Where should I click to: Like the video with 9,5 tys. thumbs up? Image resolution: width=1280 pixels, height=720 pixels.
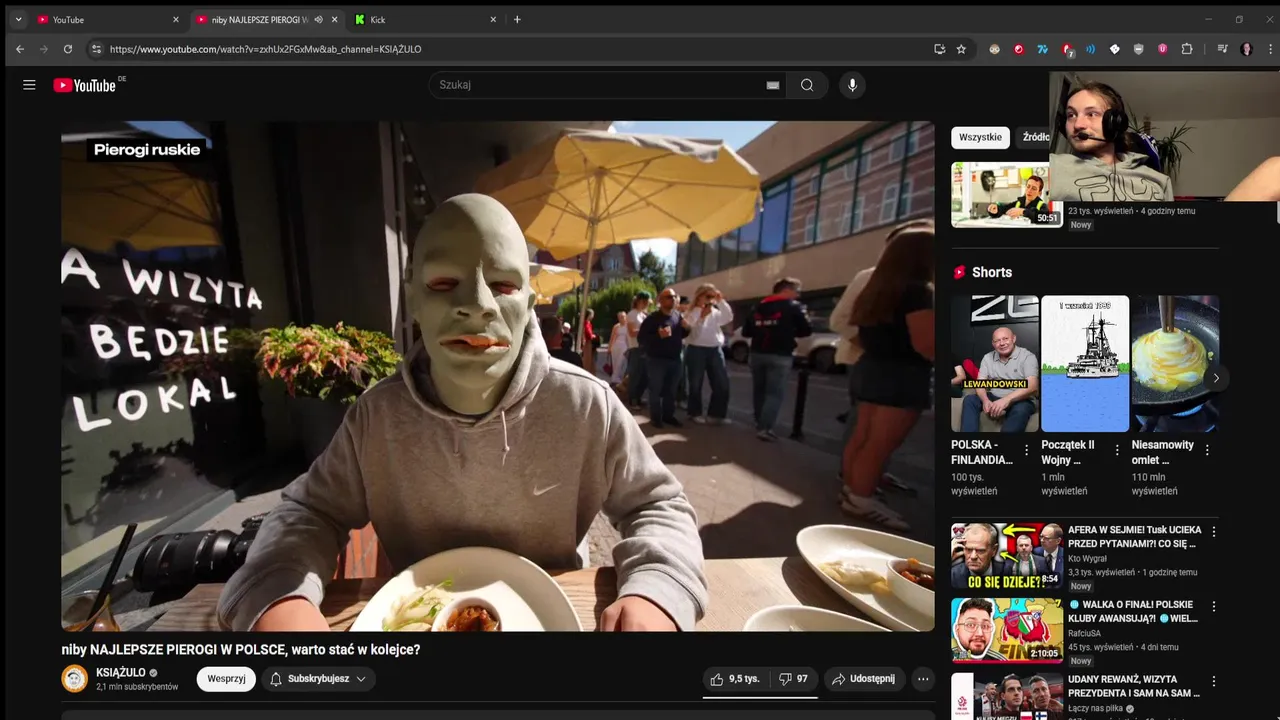[x=736, y=679]
